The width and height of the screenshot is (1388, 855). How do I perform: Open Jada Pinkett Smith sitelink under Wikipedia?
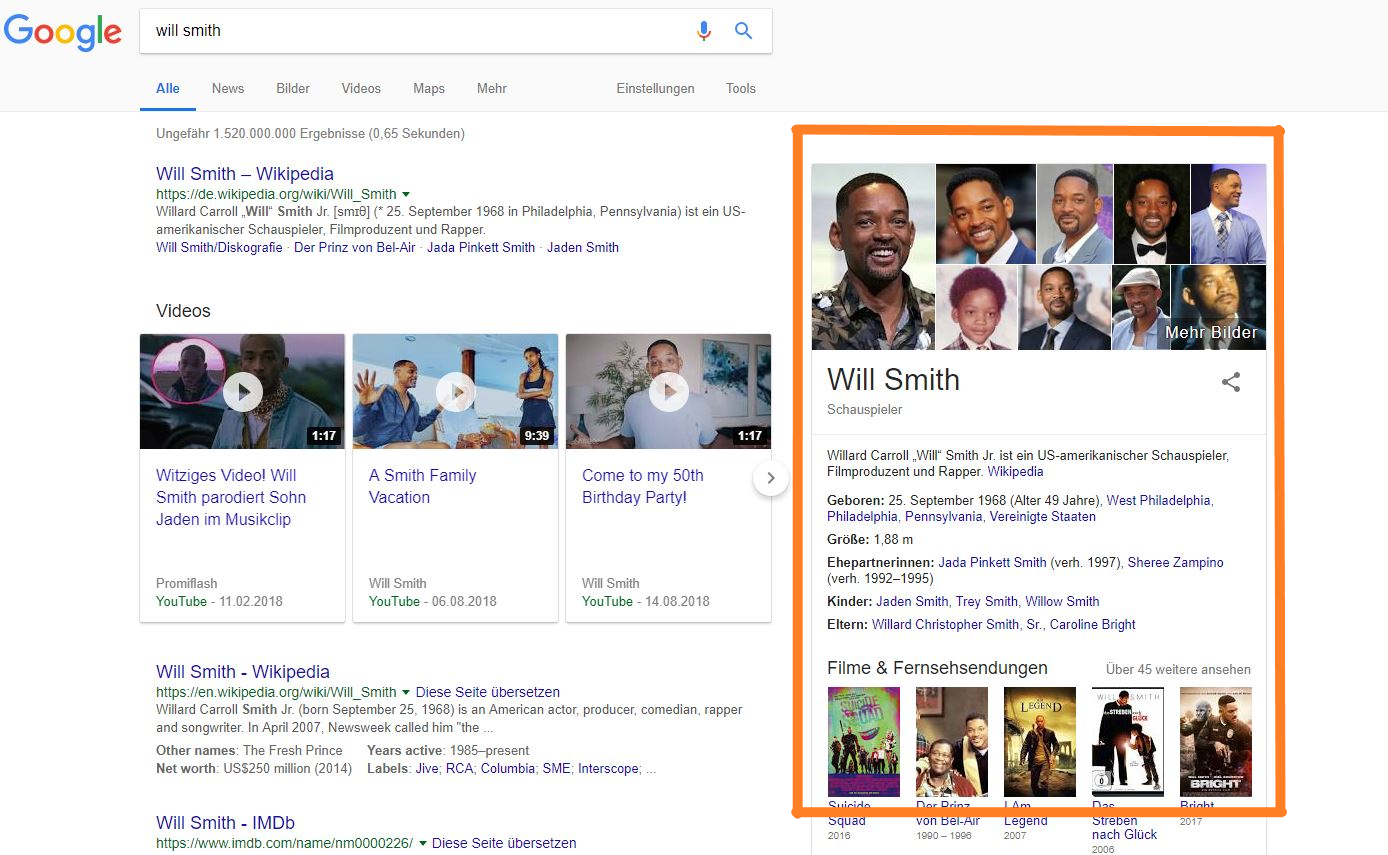pos(481,247)
